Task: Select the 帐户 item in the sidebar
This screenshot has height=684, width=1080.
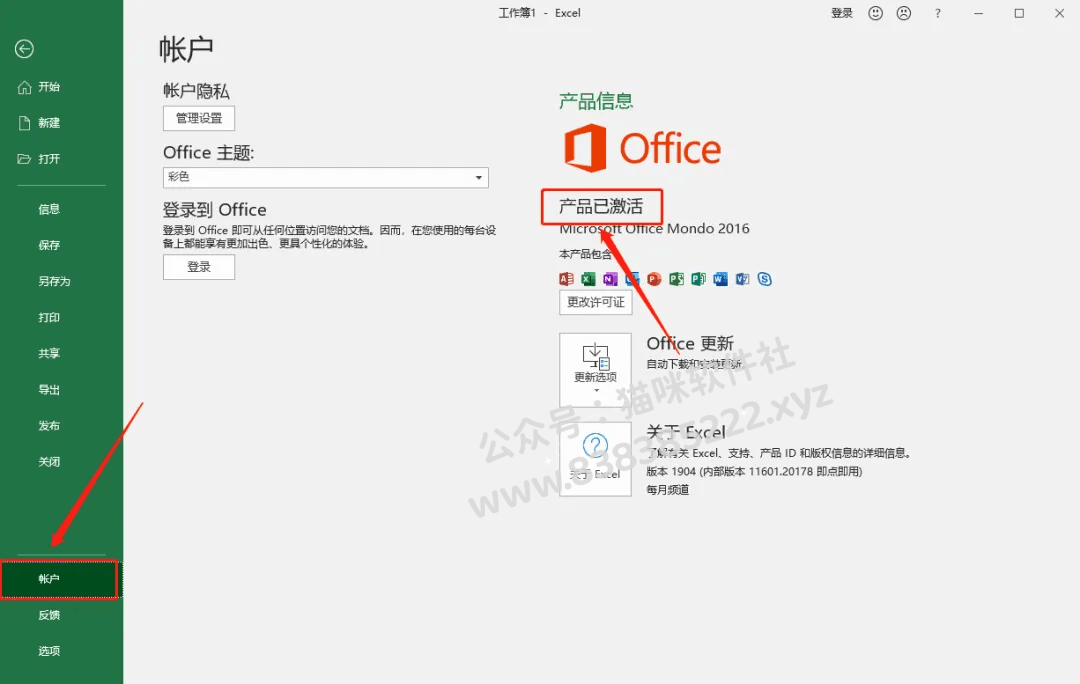Action: point(60,579)
